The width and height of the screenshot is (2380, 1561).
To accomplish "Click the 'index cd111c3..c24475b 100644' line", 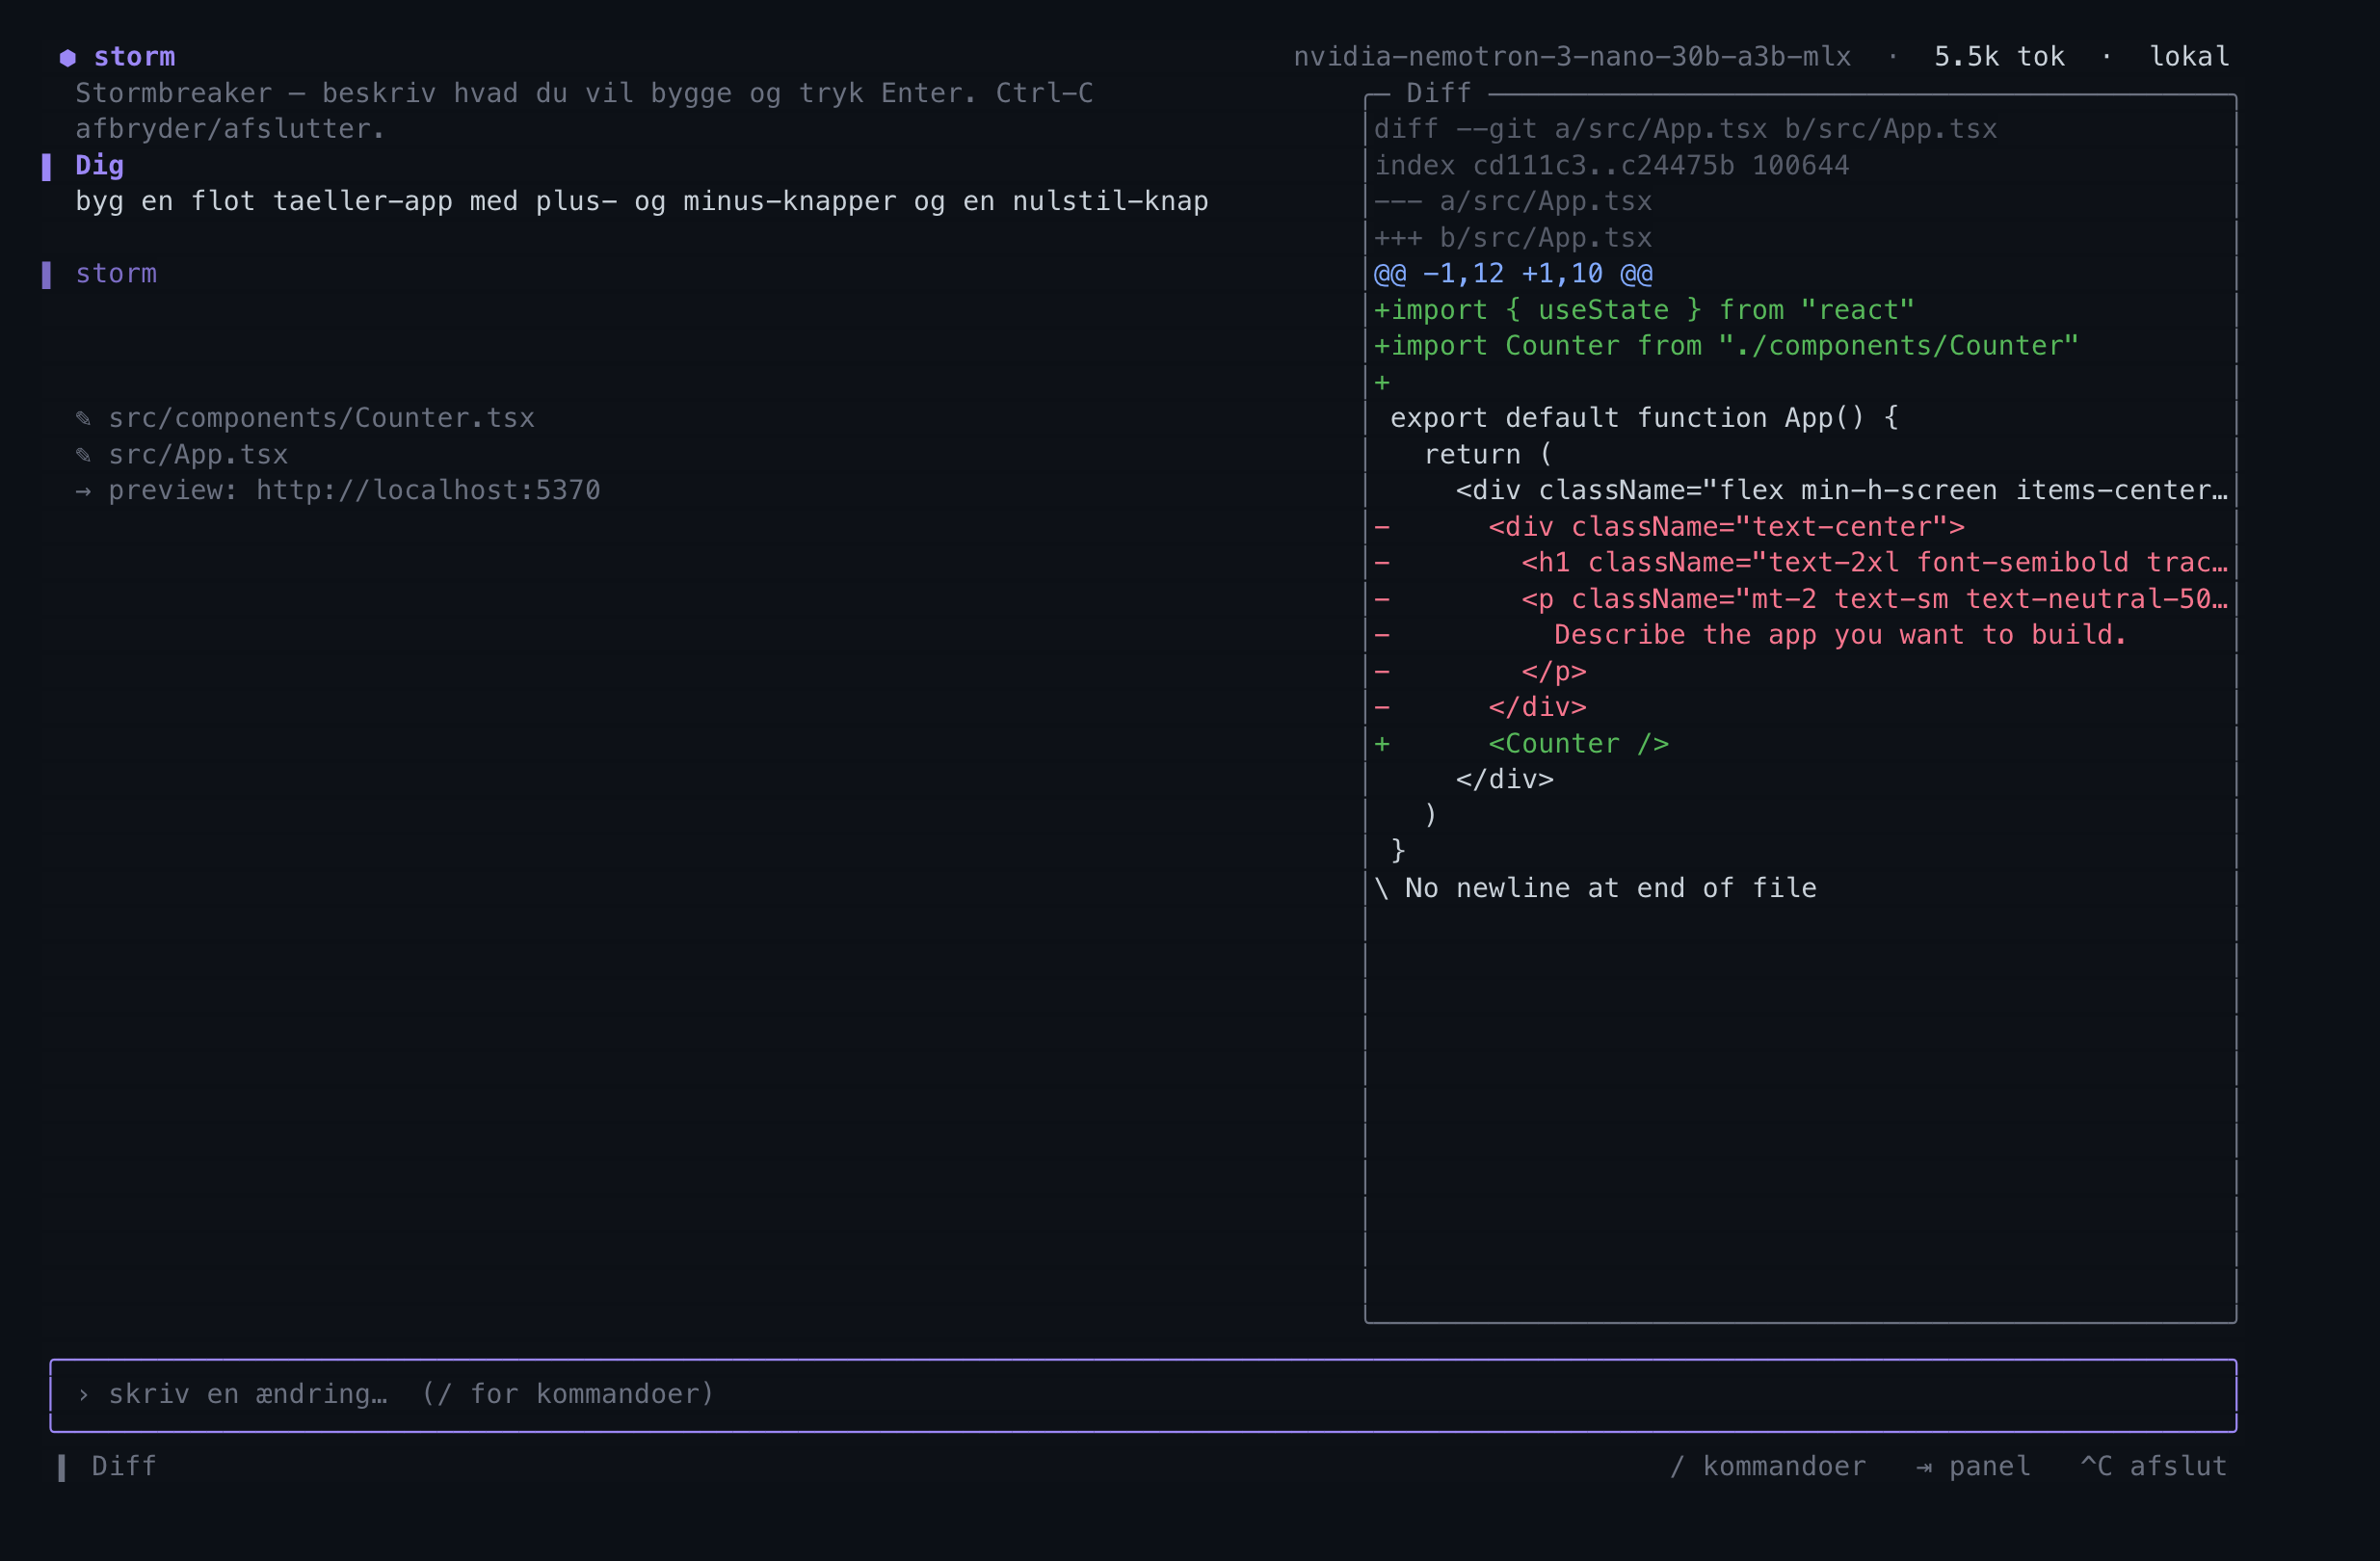I will [1611, 165].
